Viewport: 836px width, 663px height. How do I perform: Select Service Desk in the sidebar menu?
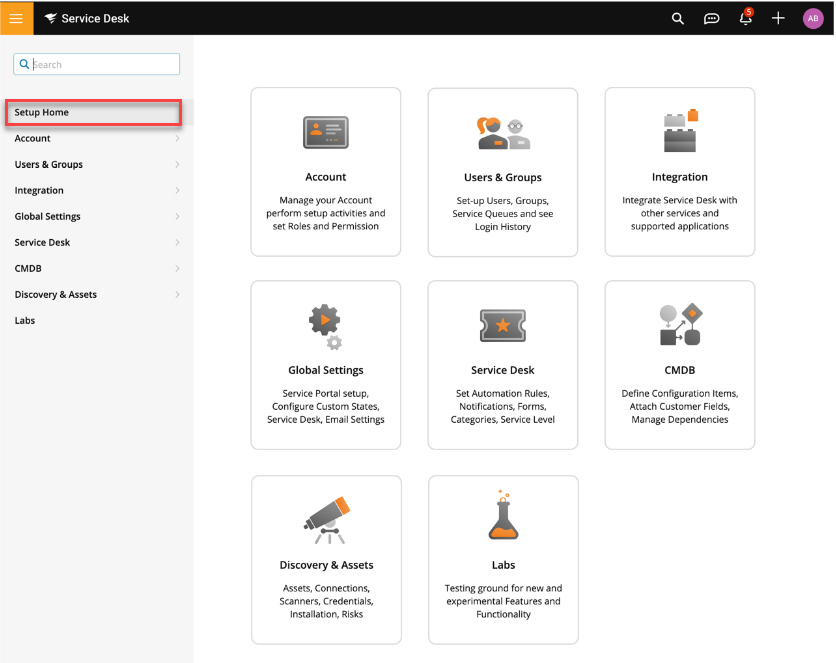[x=42, y=242]
